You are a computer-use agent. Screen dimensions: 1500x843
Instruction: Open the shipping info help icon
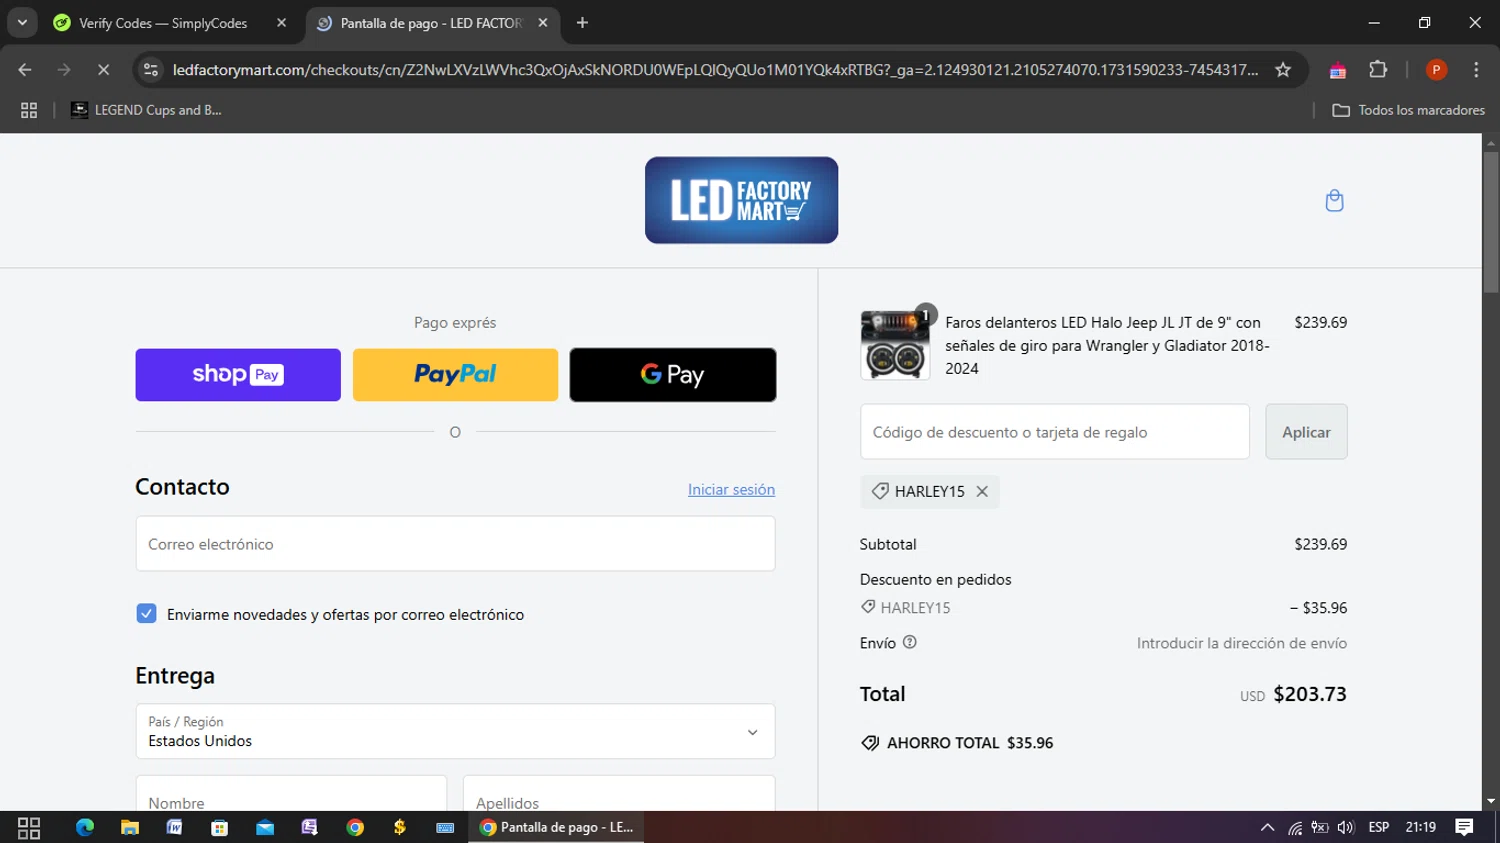click(x=909, y=642)
